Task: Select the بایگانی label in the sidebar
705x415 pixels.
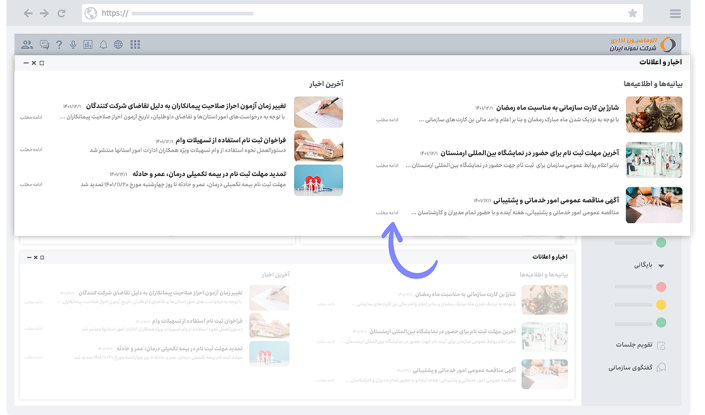Action: 643,265
